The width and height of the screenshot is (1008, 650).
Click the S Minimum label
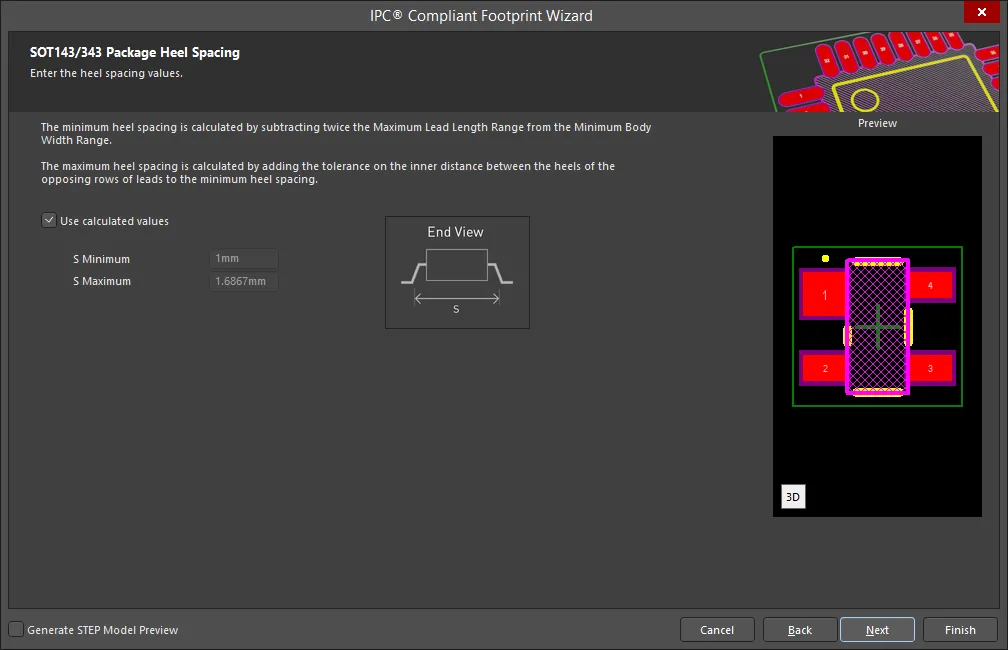click(102, 259)
